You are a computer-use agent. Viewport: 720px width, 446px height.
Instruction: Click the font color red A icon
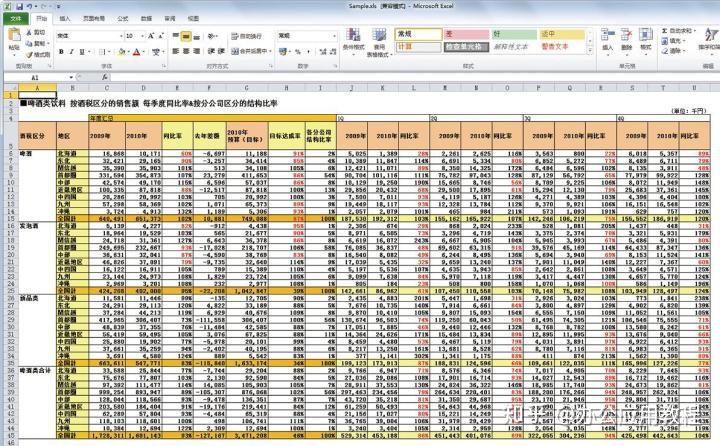click(x=136, y=52)
